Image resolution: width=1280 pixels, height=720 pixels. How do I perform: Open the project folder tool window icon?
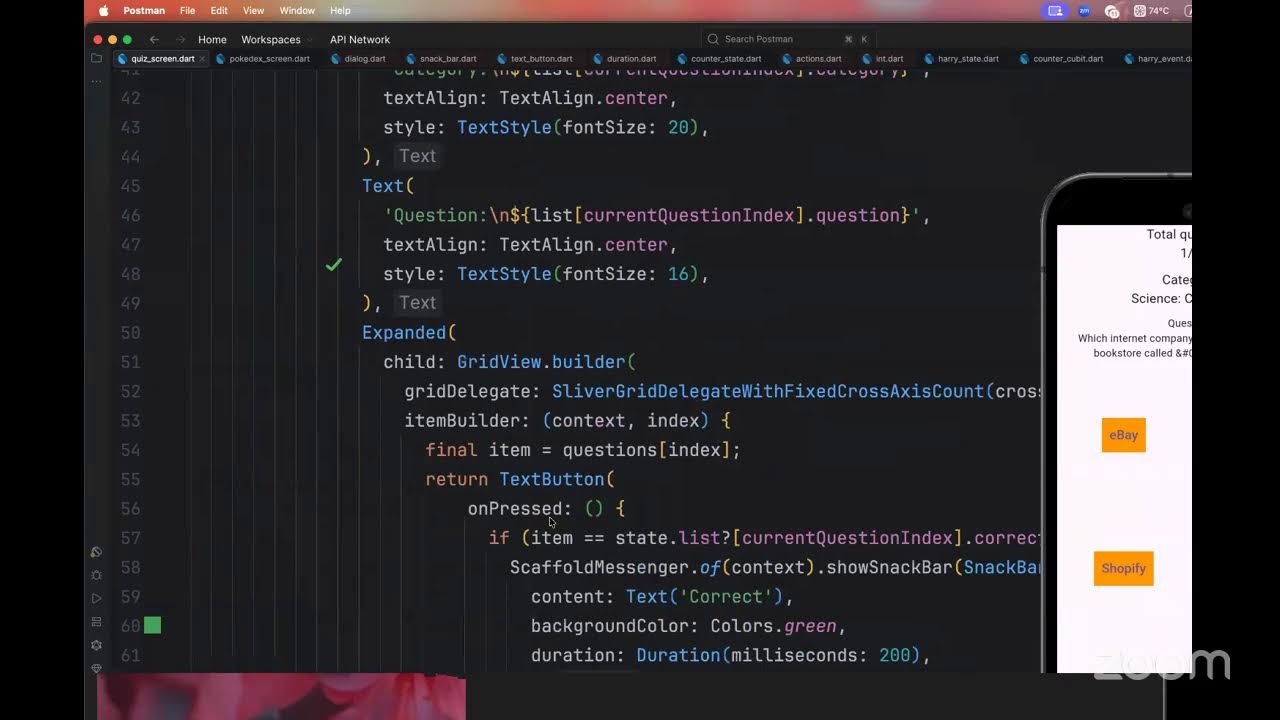click(x=96, y=59)
